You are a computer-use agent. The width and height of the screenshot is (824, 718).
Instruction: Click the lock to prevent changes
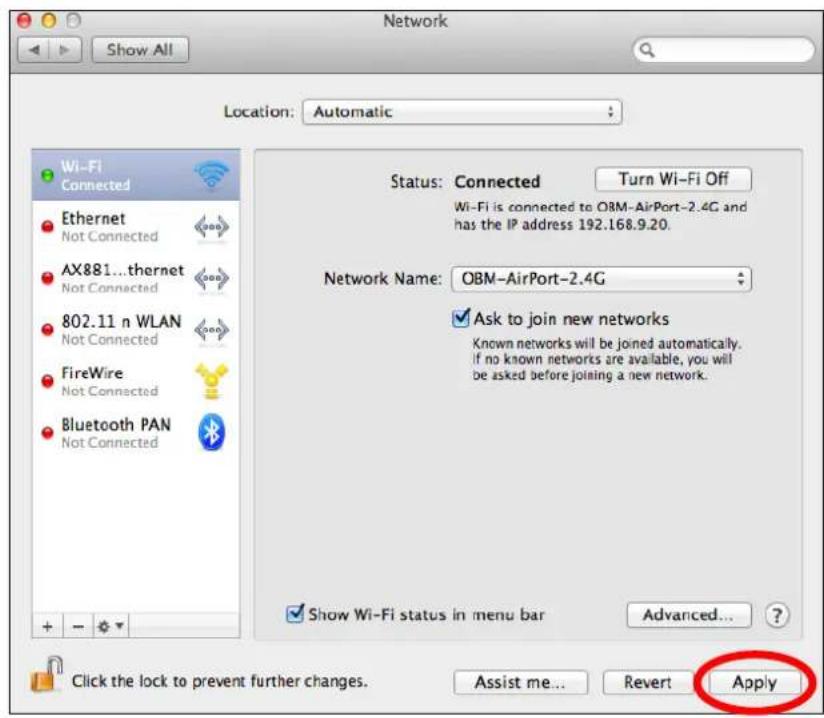click(x=47, y=674)
